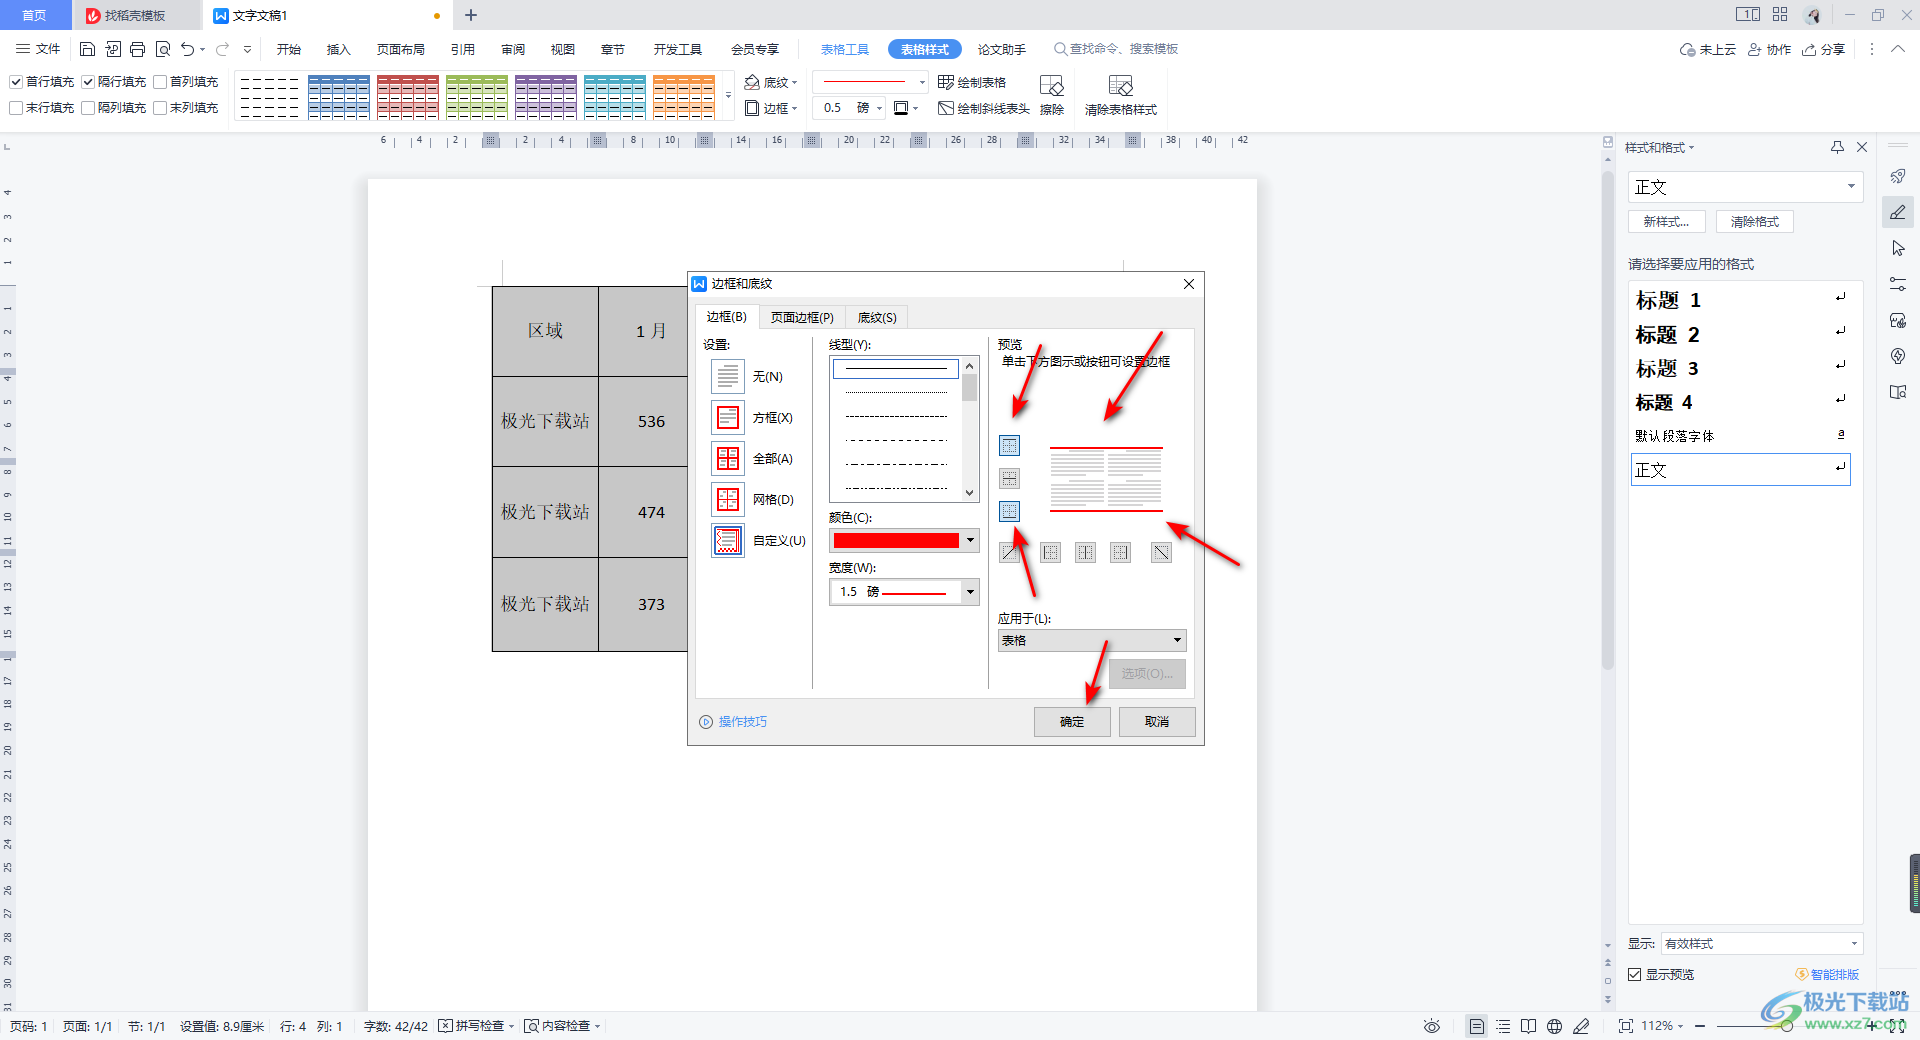Select the green table style thumbnail
The height and width of the screenshot is (1040, 1920).
tap(477, 96)
